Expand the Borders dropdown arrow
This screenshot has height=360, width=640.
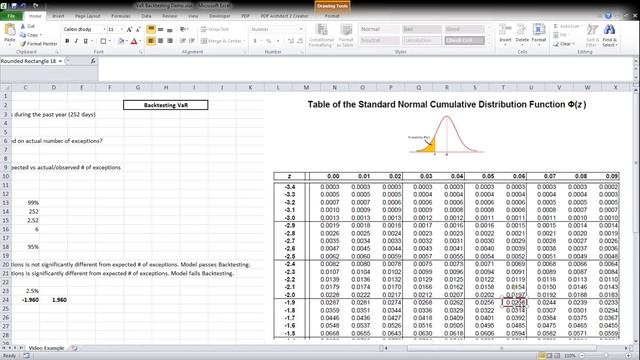click(110, 41)
